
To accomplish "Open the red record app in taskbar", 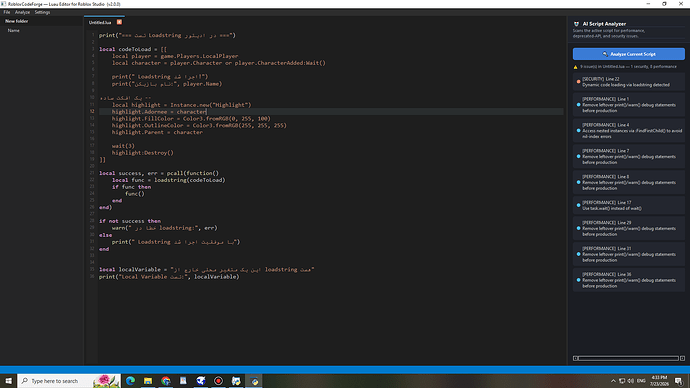I will tap(218, 381).
